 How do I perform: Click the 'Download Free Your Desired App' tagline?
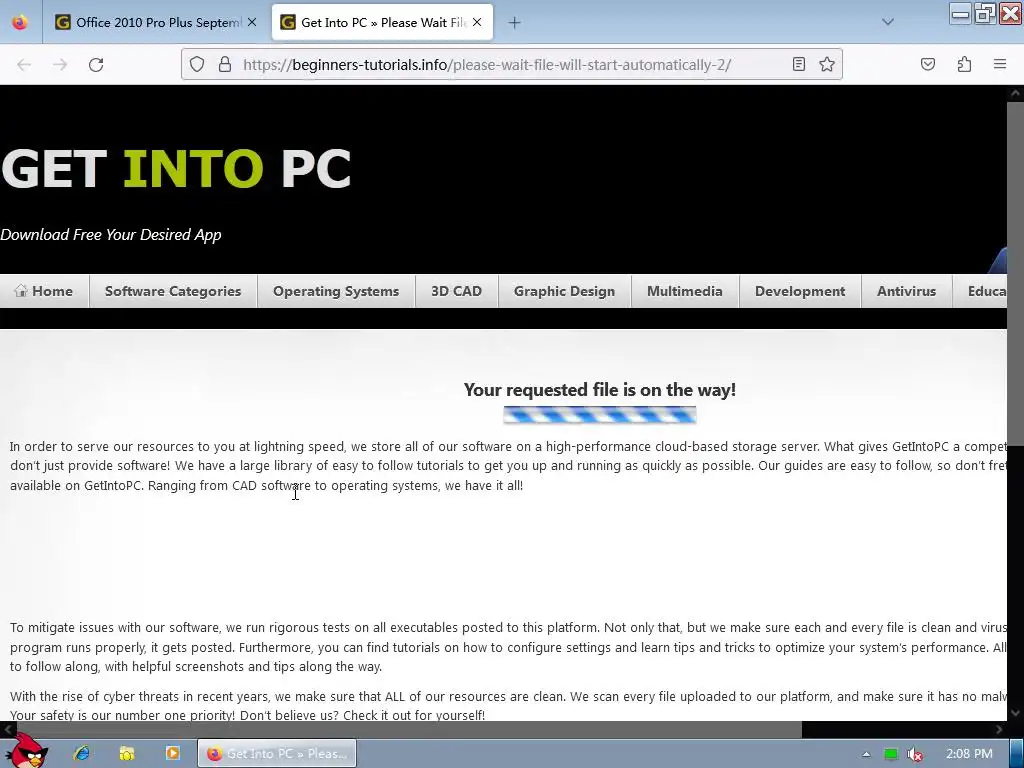point(110,235)
